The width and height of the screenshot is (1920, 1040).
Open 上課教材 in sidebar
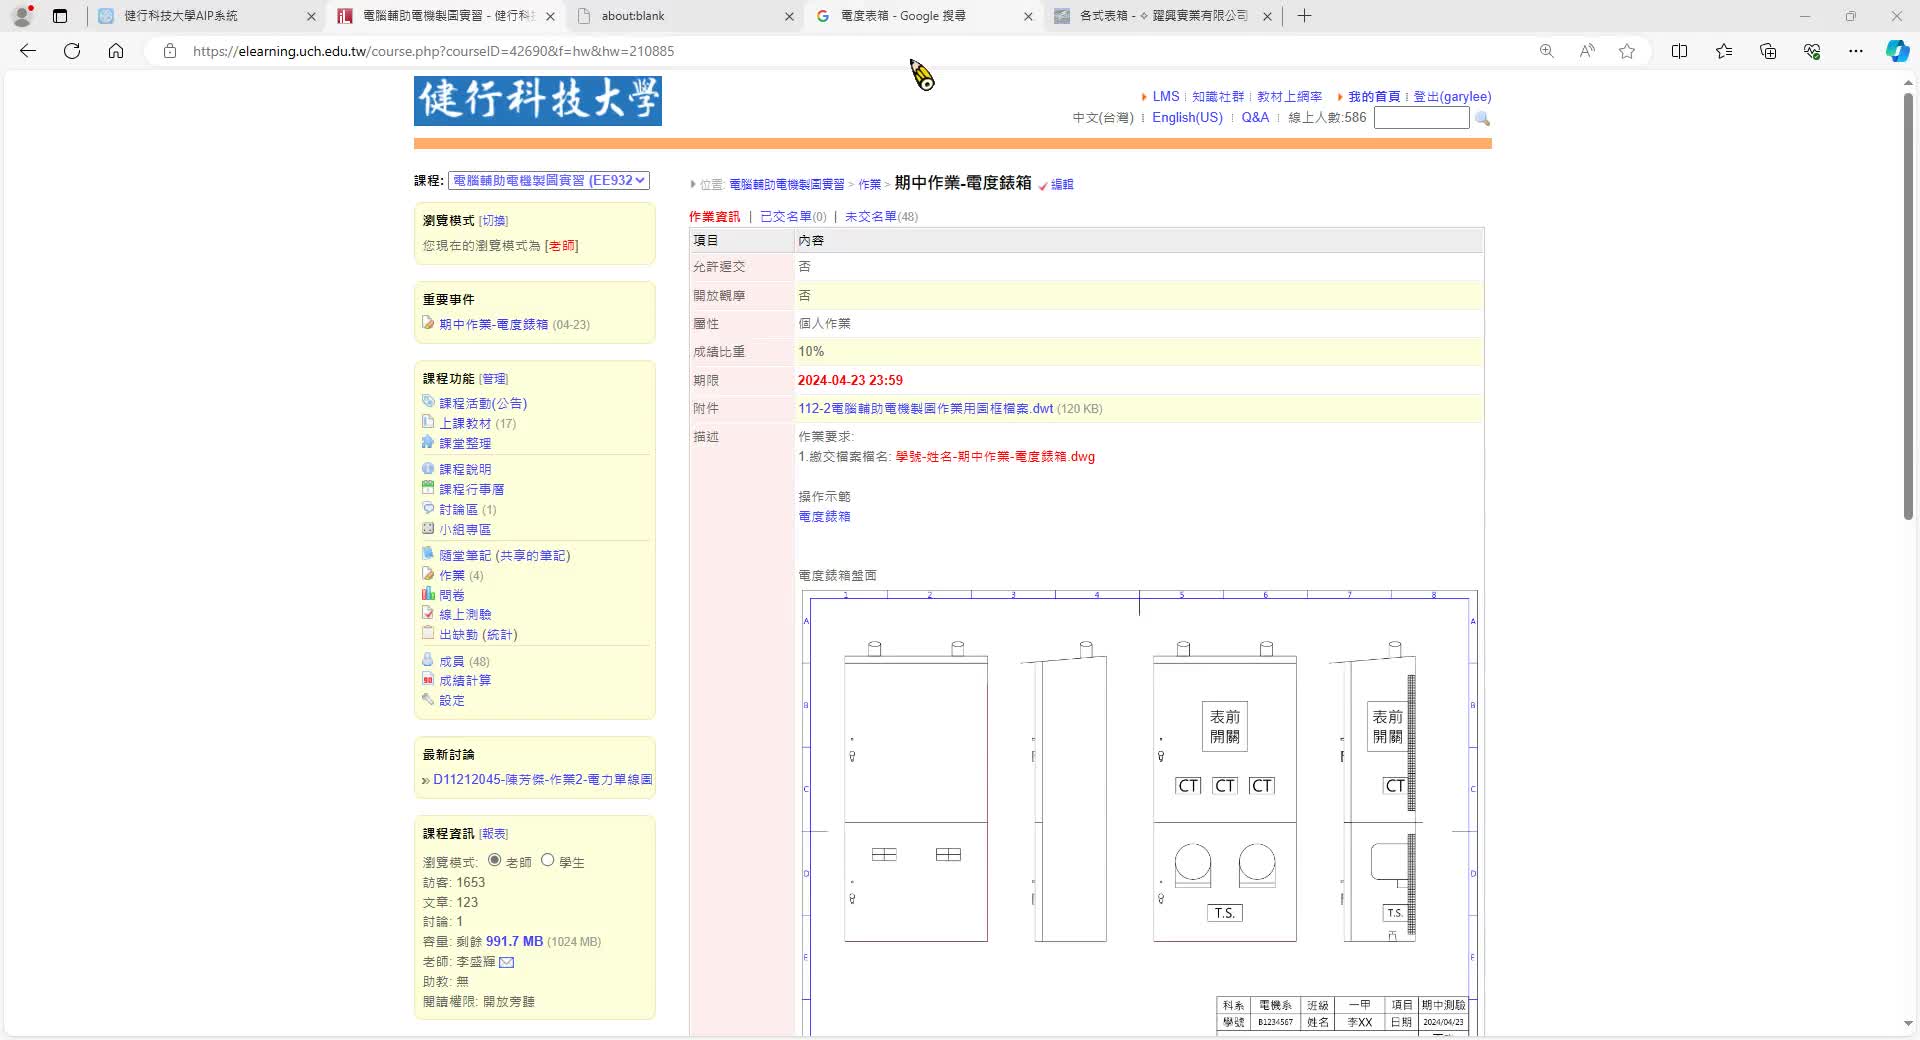tap(465, 424)
